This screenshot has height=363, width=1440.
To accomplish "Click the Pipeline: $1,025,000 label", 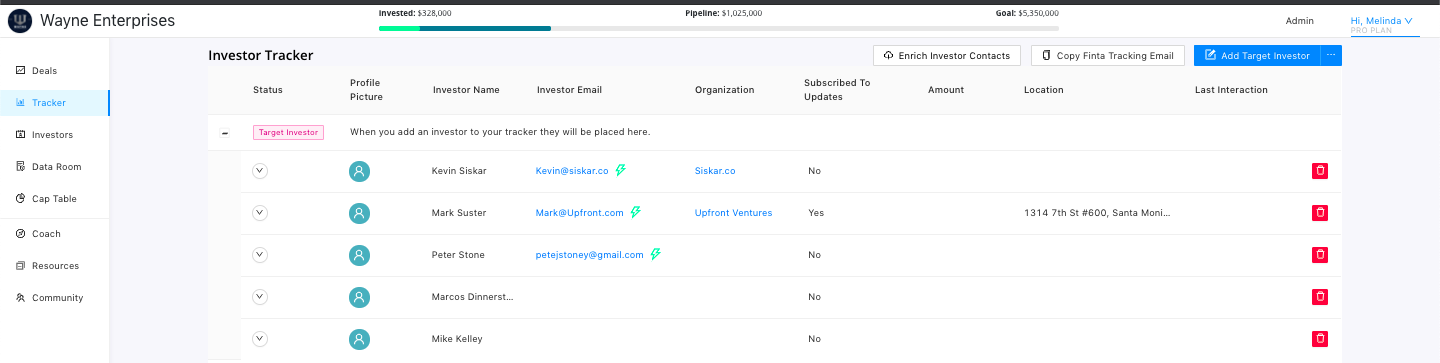I will coord(724,14).
